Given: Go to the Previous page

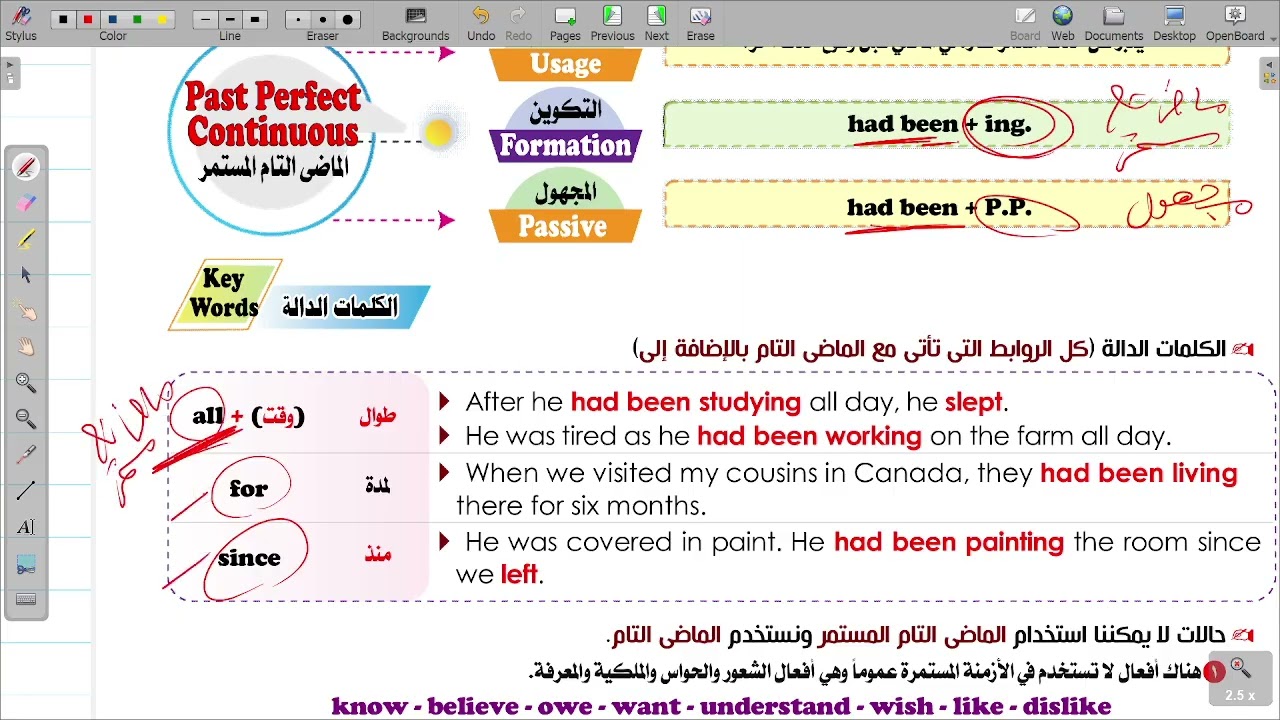Looking at the screenshot, I should click(x=612, y=23).
